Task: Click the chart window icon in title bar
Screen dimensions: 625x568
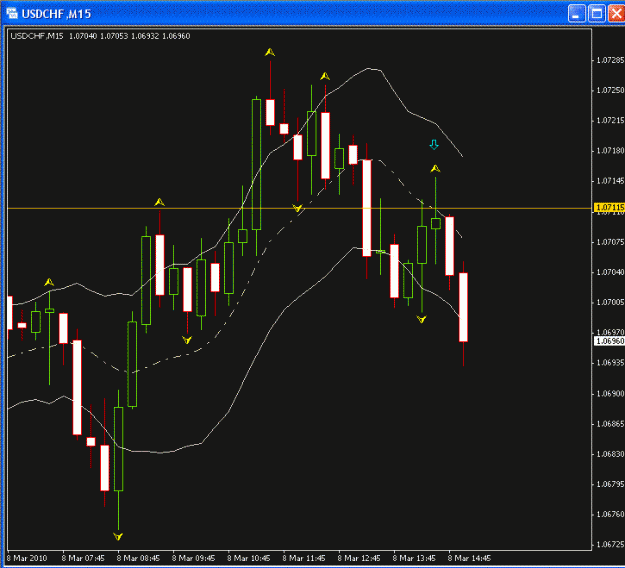Action: point(12,13)
